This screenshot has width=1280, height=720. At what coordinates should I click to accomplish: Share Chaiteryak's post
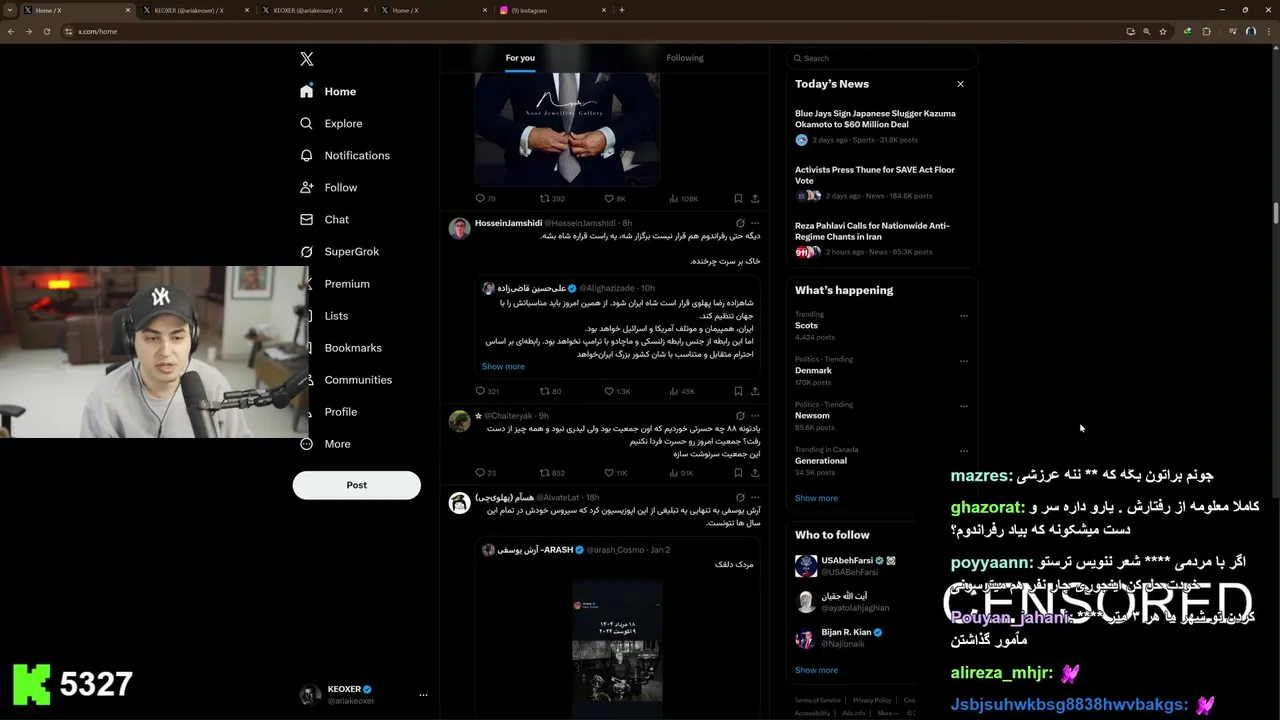point(755,473)
